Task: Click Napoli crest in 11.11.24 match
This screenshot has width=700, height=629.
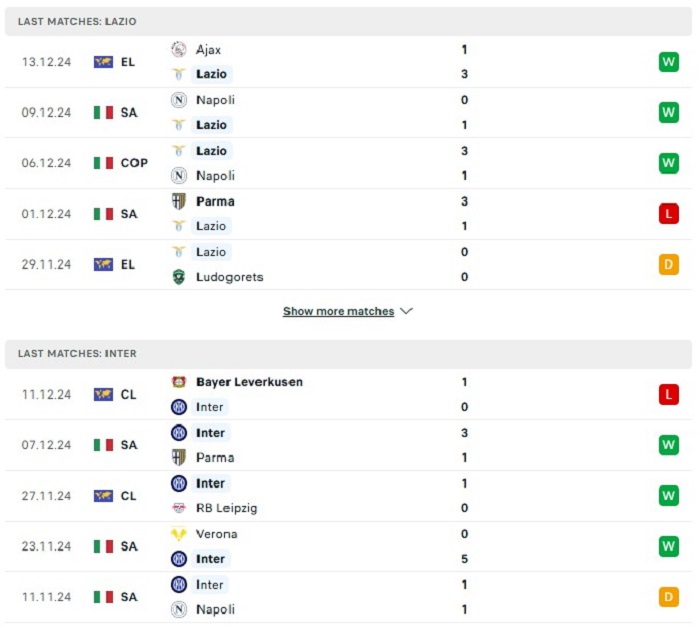Action: (x=179, y=609)
